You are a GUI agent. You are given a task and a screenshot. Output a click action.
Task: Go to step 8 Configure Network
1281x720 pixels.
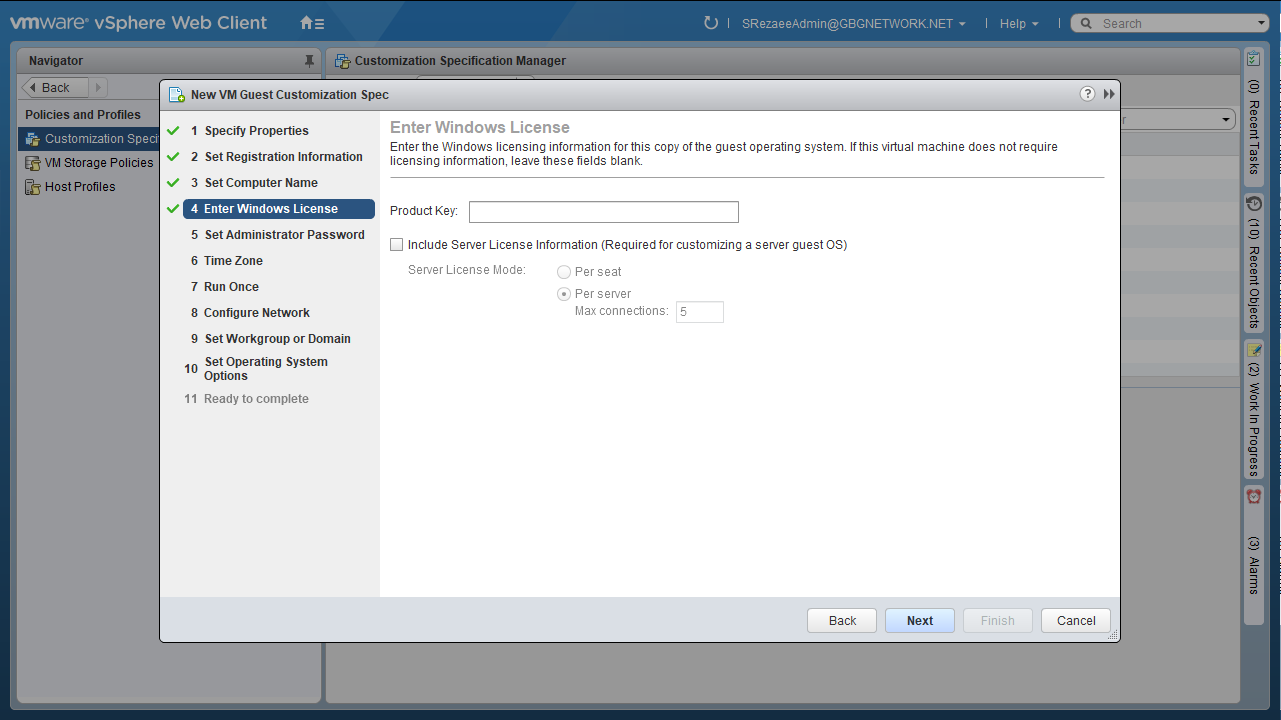point(257,313)
